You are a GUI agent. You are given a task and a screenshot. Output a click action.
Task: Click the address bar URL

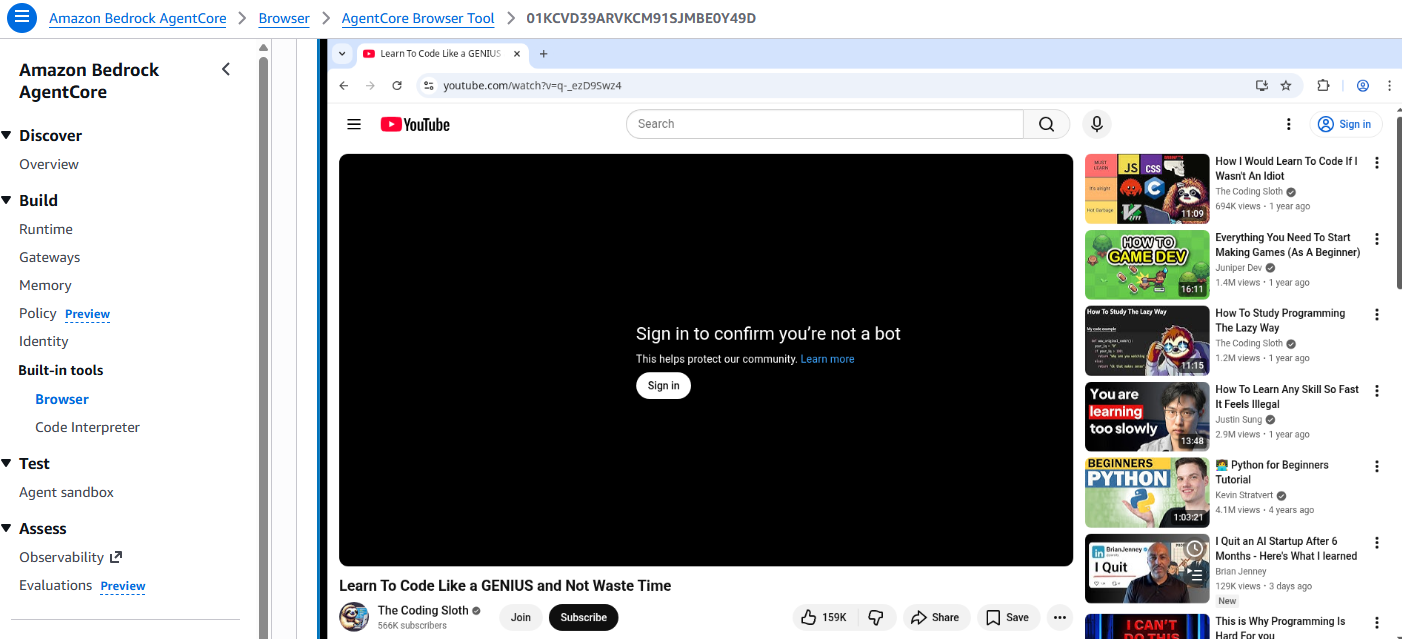pos(533,86)
